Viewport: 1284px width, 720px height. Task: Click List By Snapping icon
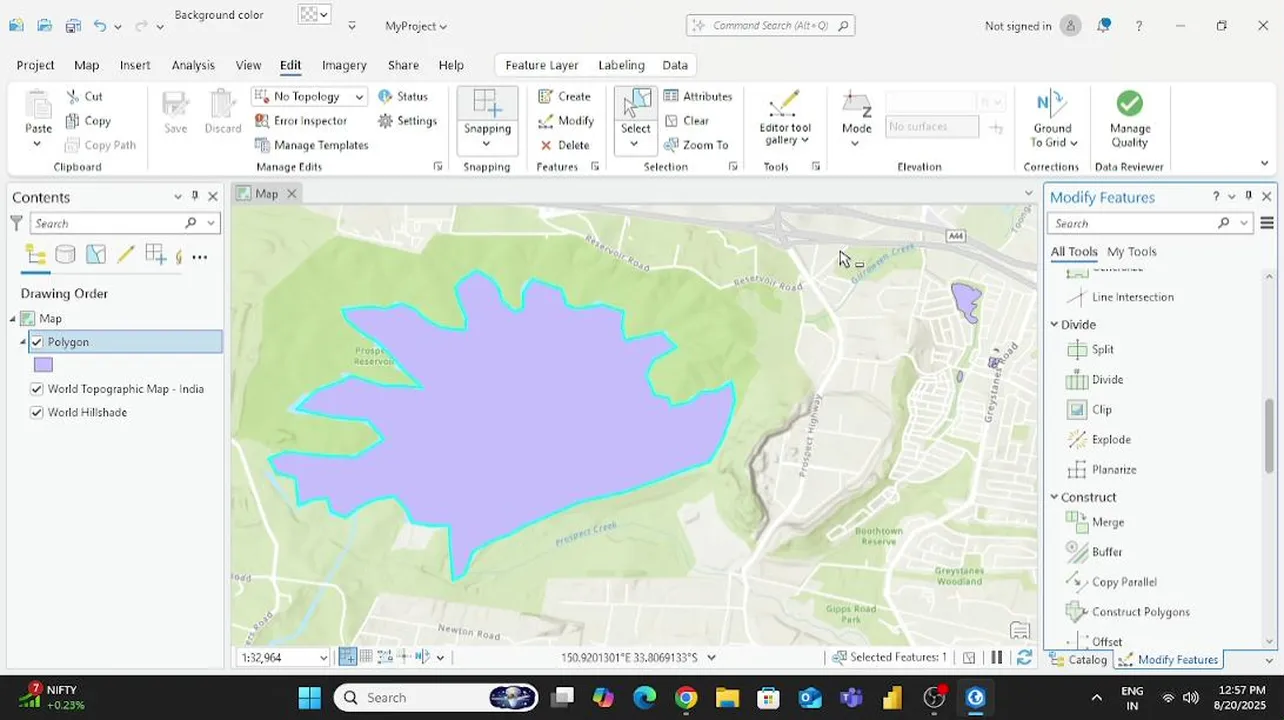coord(155,255)
